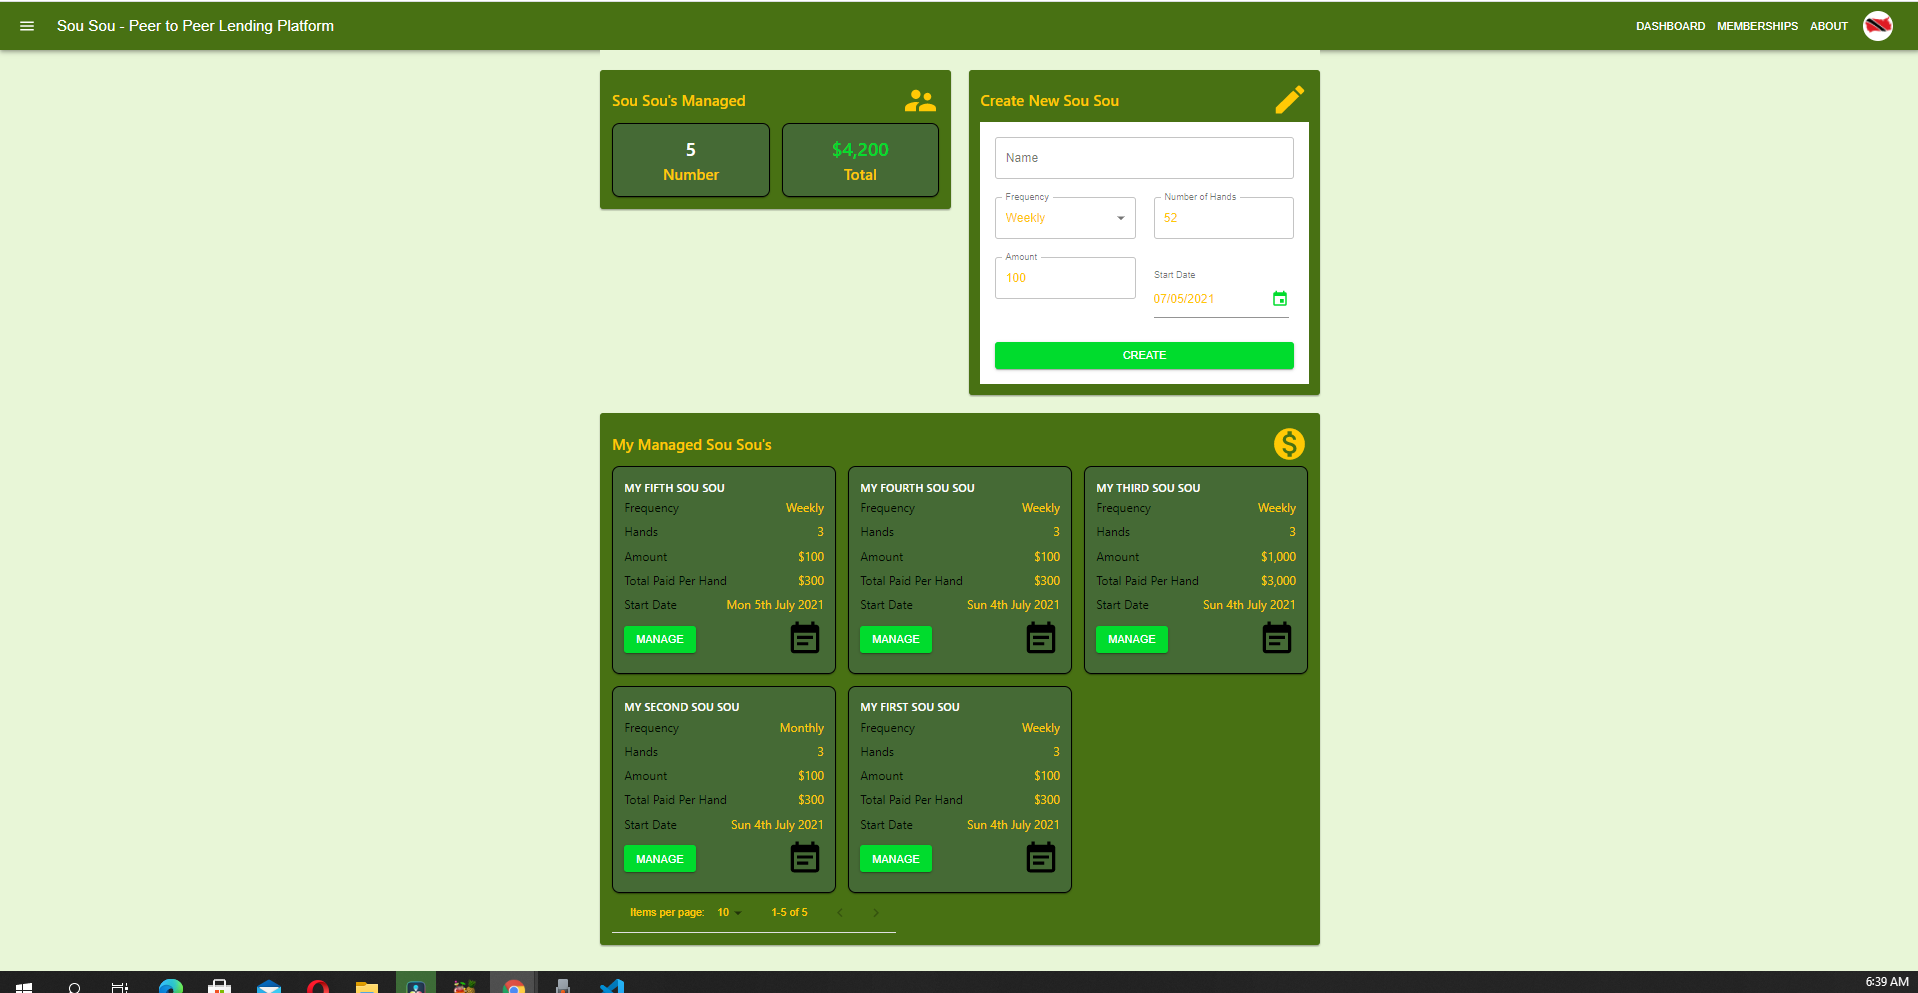Open Windows Start menu
The image size is (1918, 993).
[x=24, y=986]
